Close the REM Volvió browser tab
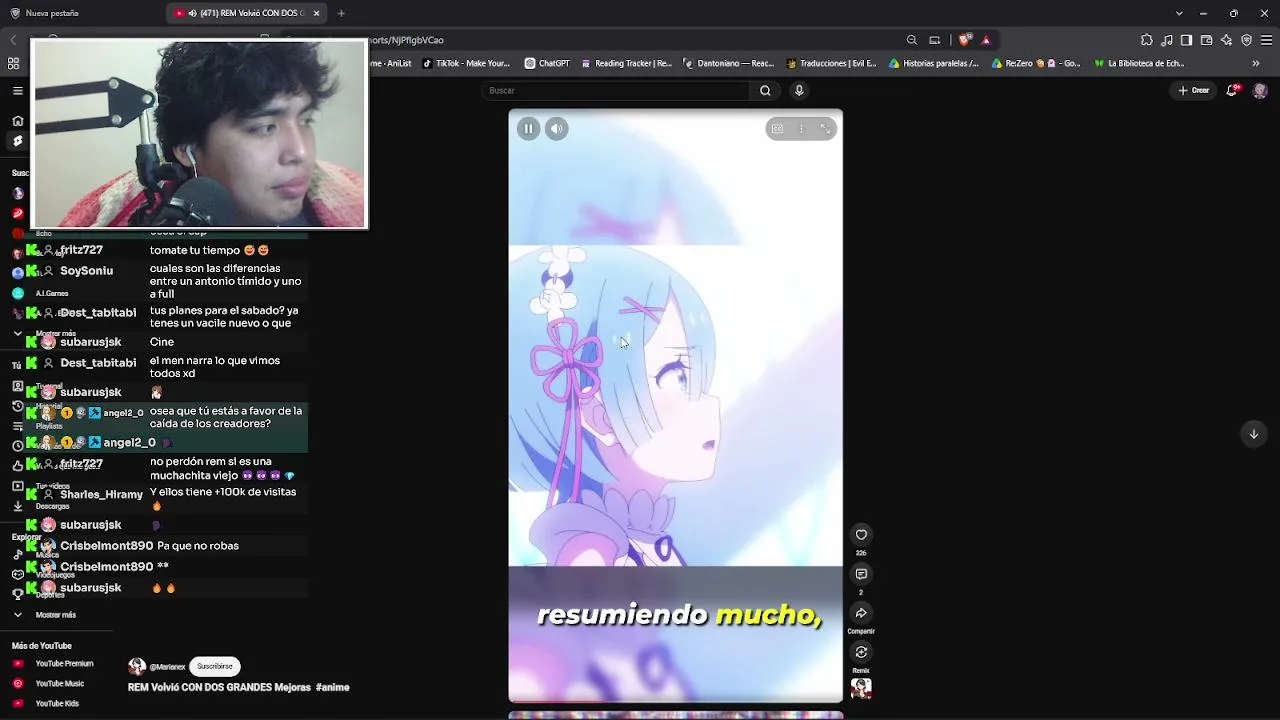 pos(317,13)
